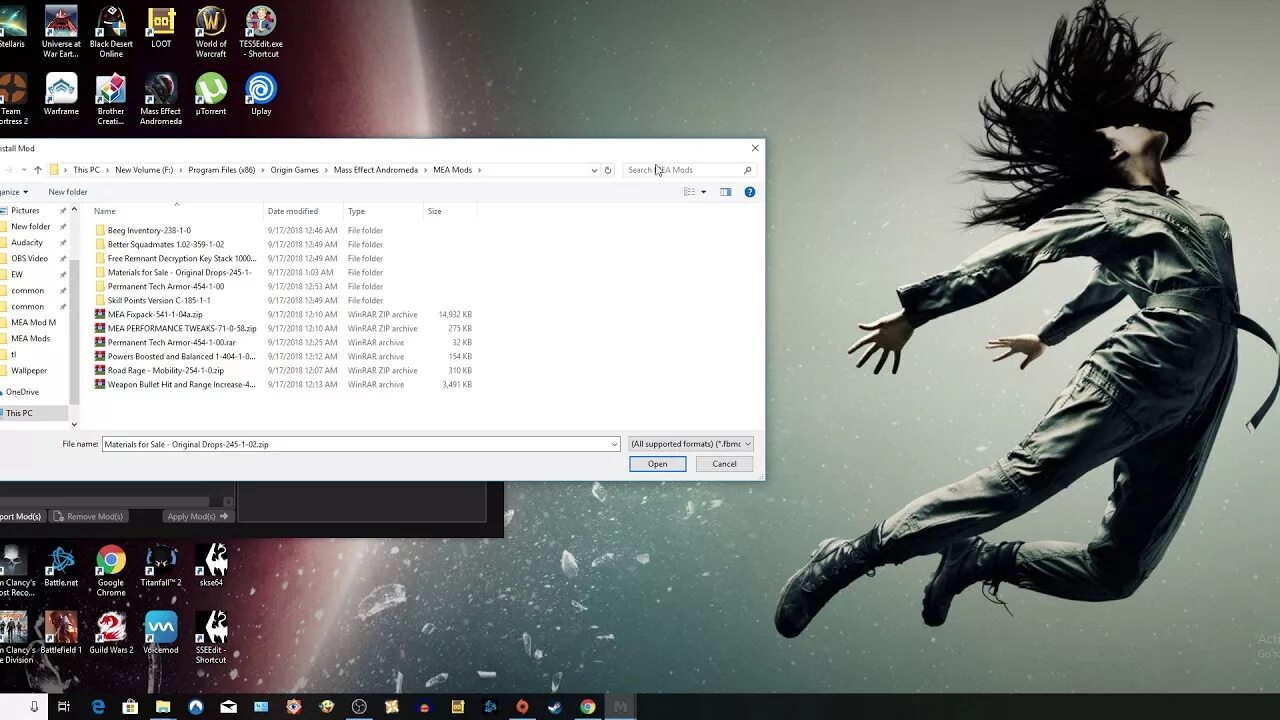Open Microsoft Edge from the taskbar
Image resolution: width=1280 pixels, height=720 pixels.
pyautogui.click(x=98, y=707)
